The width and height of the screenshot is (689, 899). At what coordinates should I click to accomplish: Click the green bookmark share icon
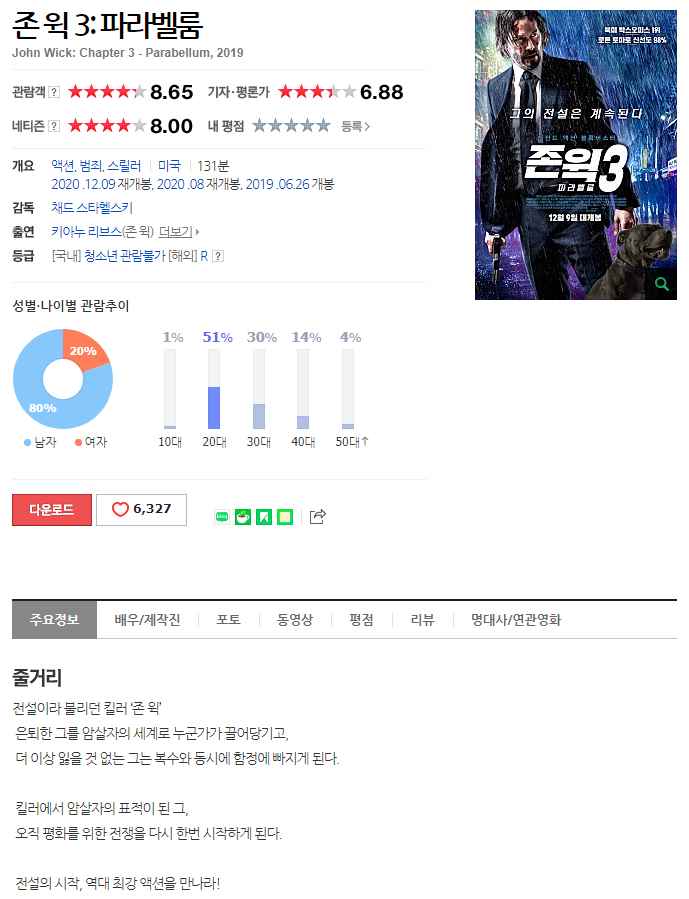click(264, 517)
